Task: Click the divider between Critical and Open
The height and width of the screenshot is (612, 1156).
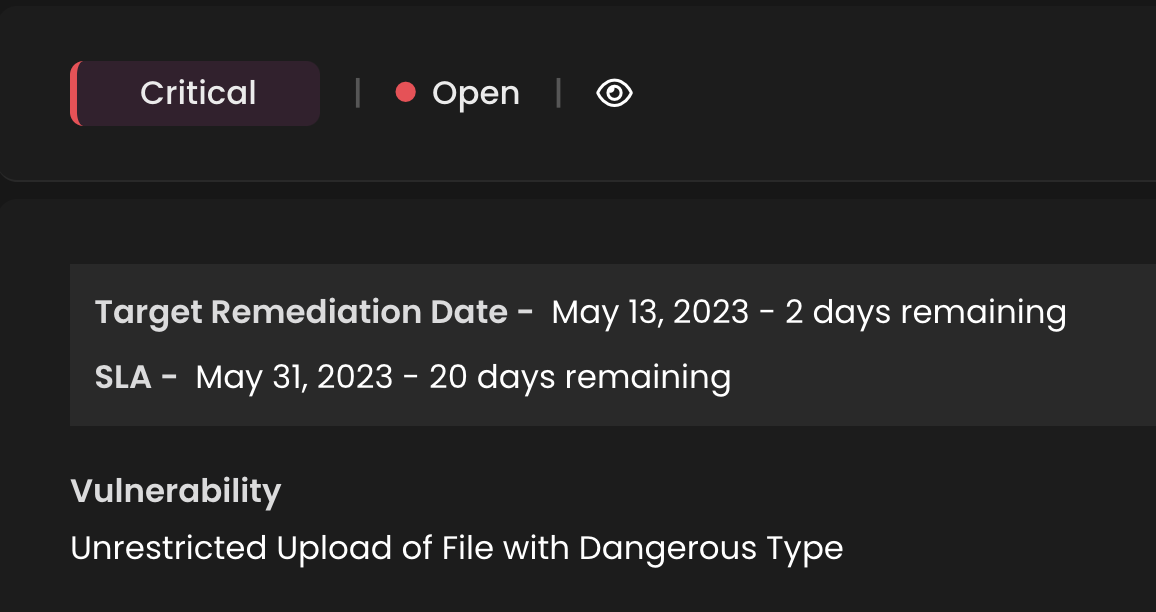Action: pos(357,94)
